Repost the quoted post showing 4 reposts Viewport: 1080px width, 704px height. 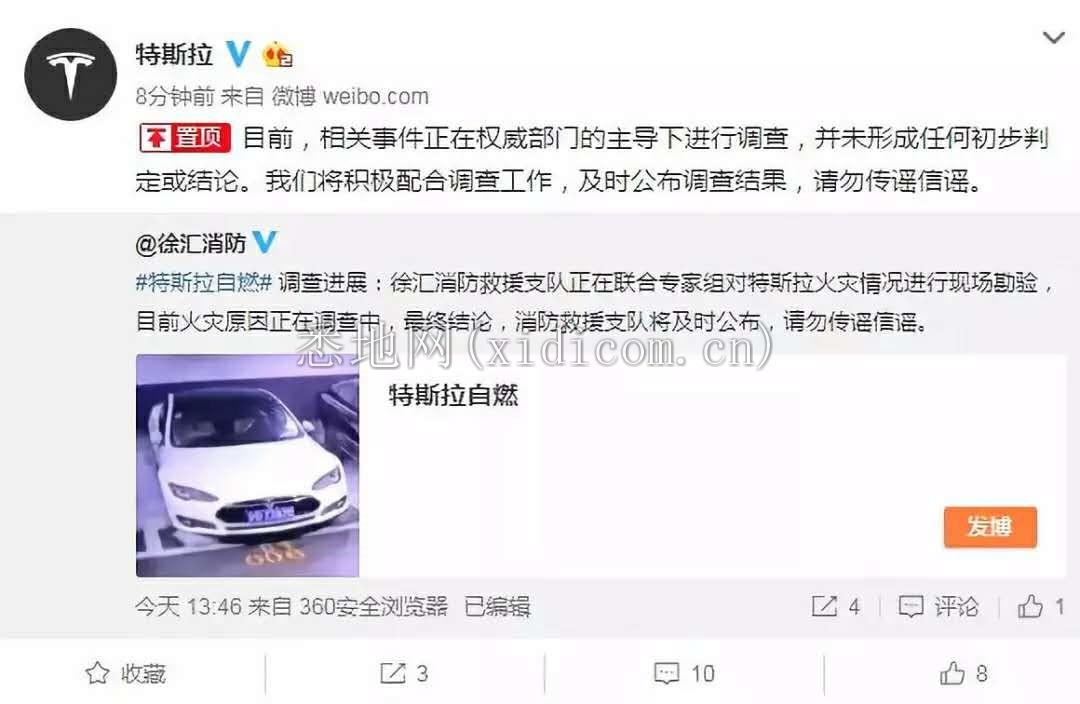[835, 606]
